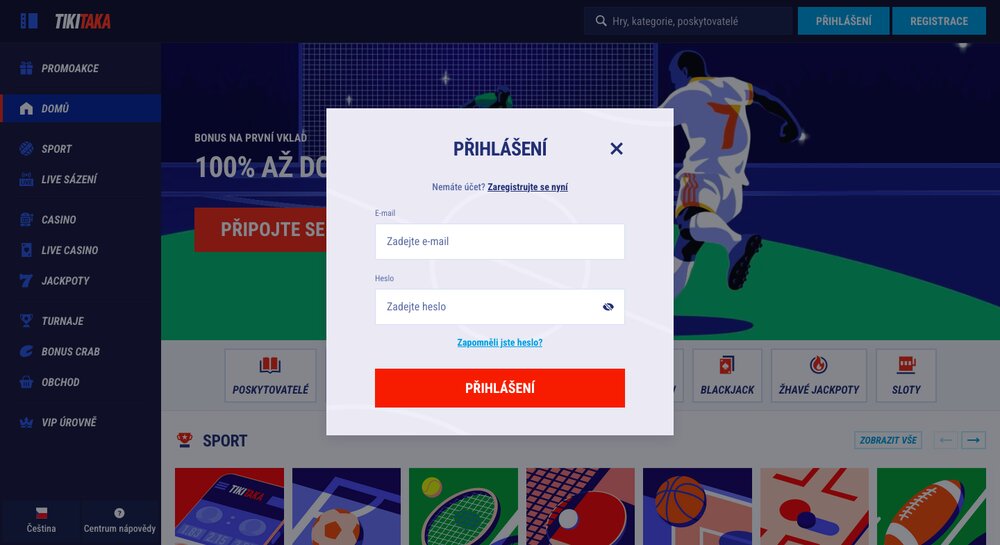This screenshot has height=545, width=1000.
Task: Click the E-mail input field
Action: 499,242
